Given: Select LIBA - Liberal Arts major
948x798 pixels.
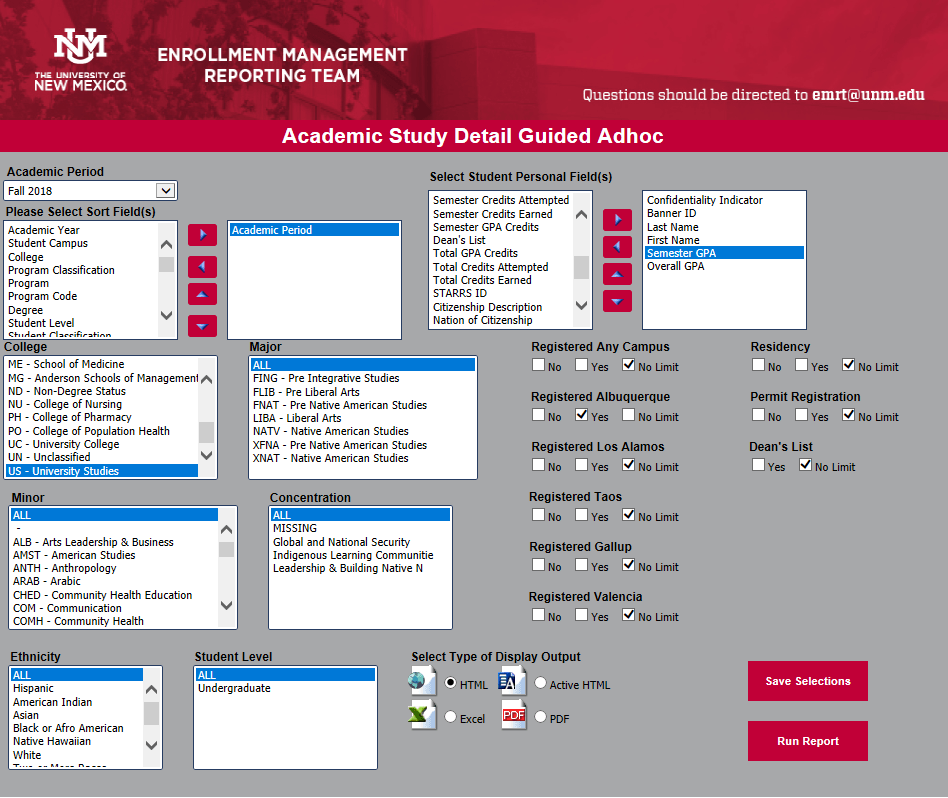Looking at the screenshot, I should 297,418.
